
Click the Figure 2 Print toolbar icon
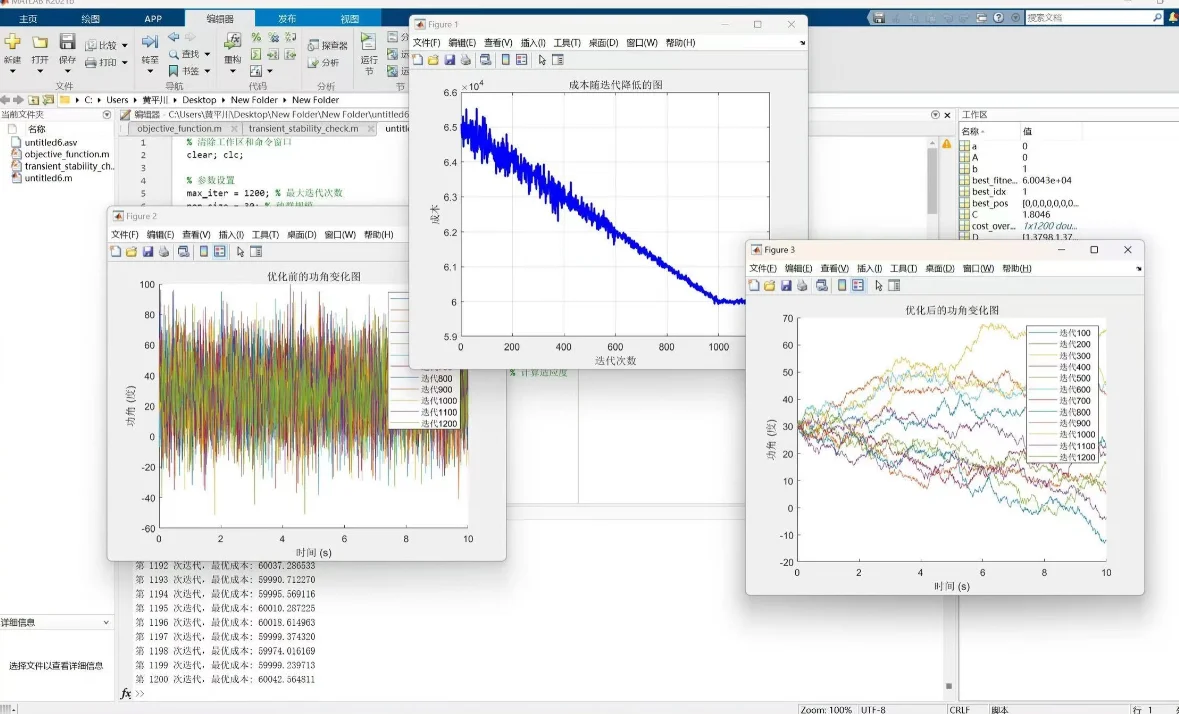[x=163, y=252]
